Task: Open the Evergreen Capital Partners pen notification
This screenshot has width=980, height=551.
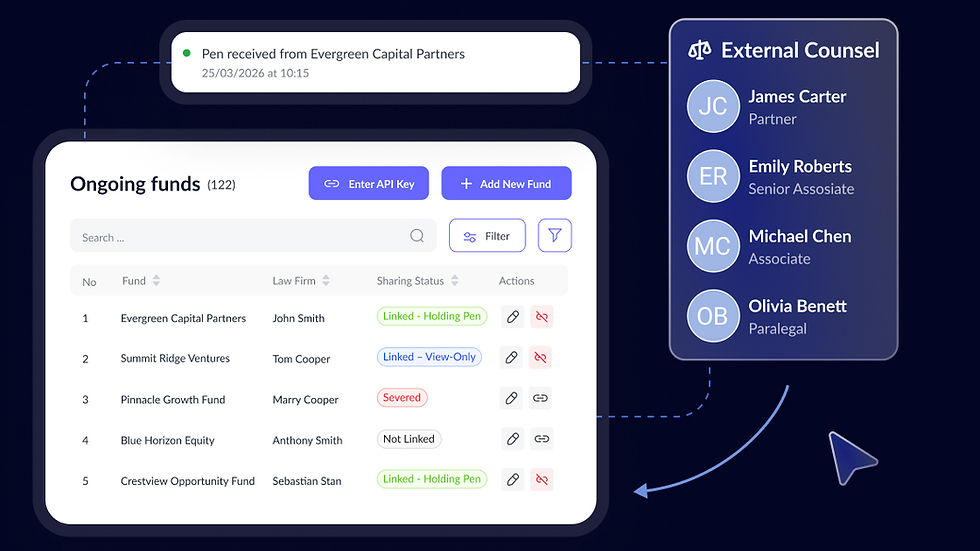Action: (376, 62)
